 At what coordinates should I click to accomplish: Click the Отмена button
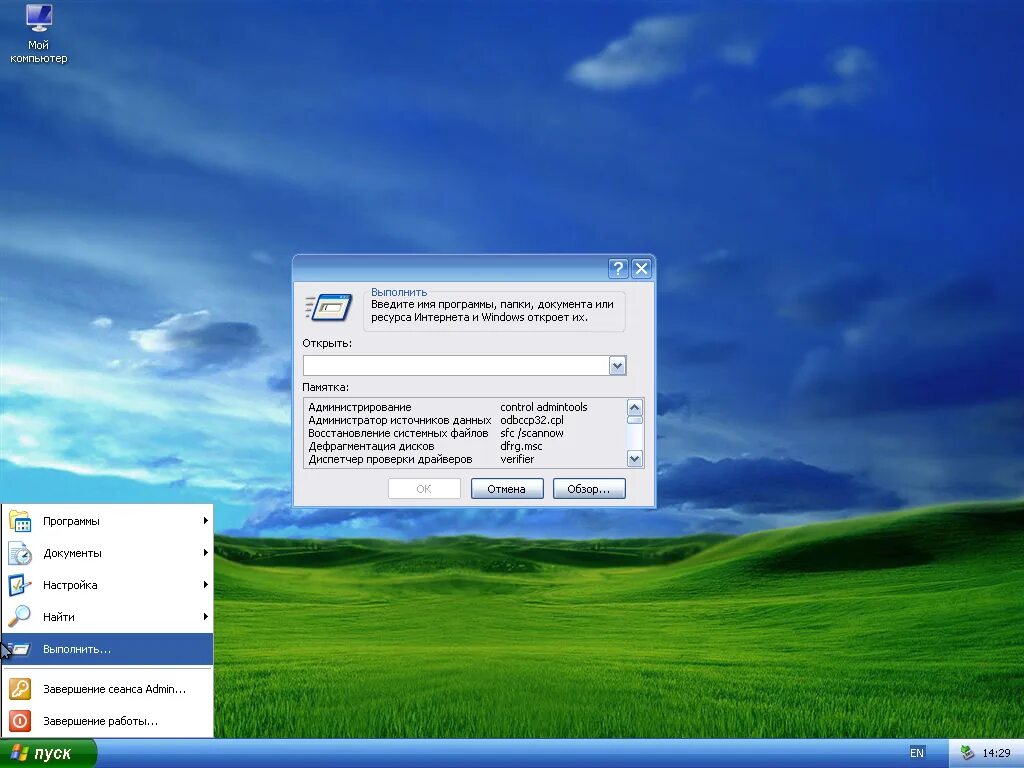[x=507, y=488]
